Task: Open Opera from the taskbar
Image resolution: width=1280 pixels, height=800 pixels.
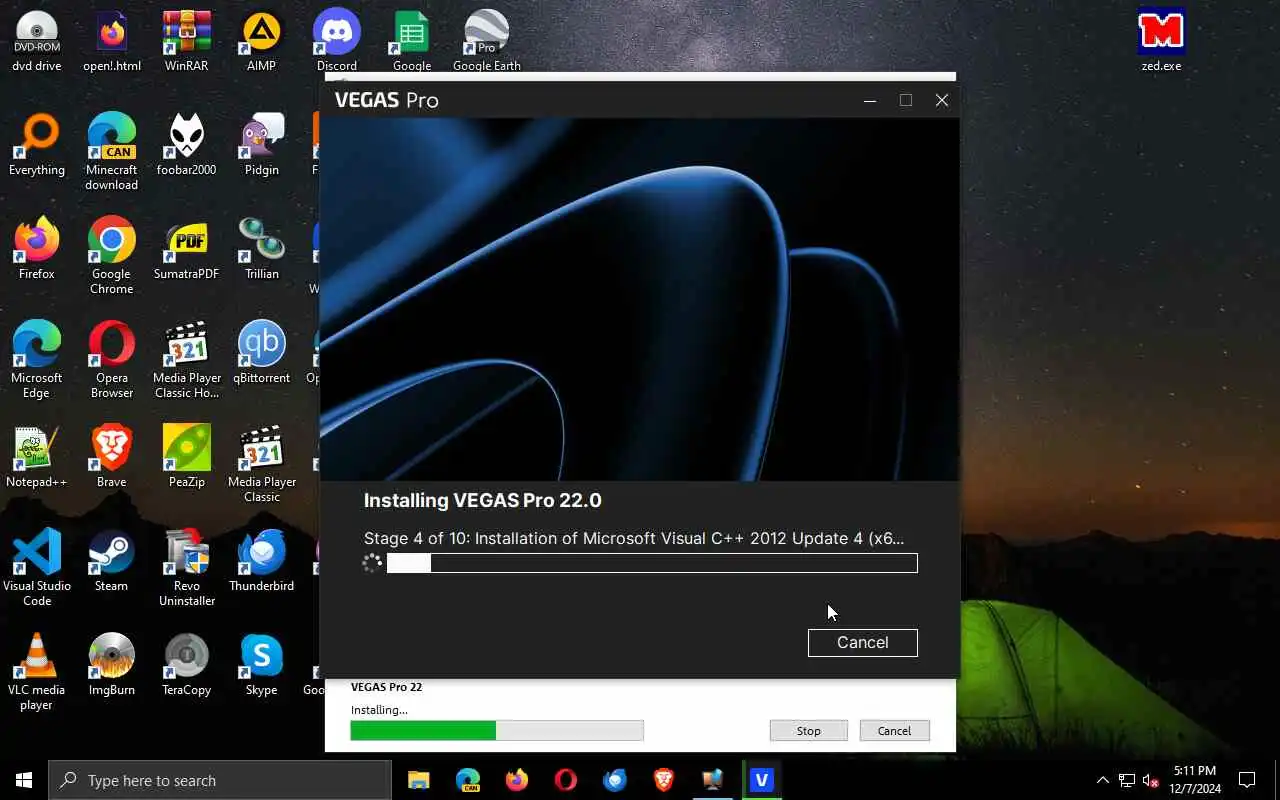Action: pos(566,780)
